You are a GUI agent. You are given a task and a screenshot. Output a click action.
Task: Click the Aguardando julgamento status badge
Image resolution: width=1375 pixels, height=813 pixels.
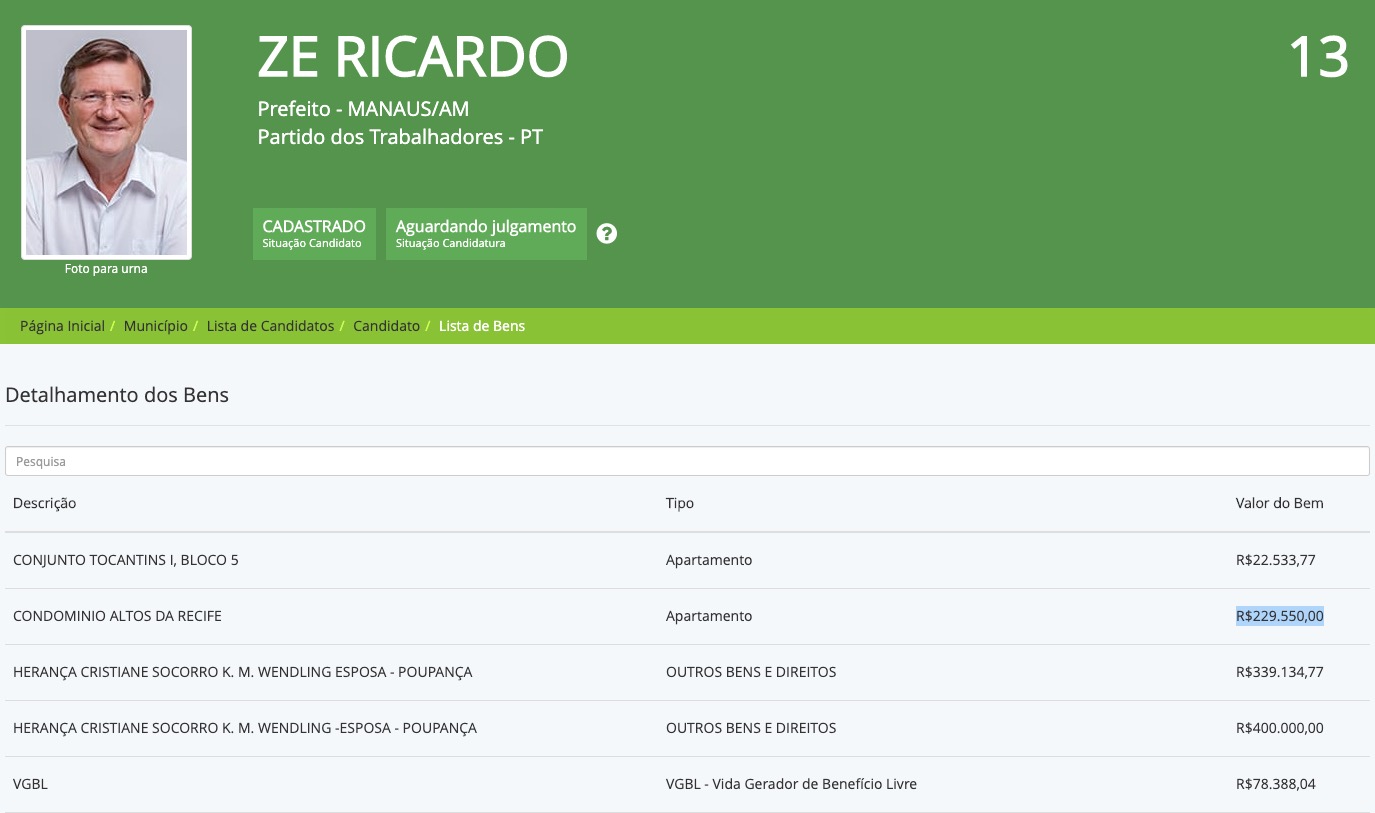486,234
